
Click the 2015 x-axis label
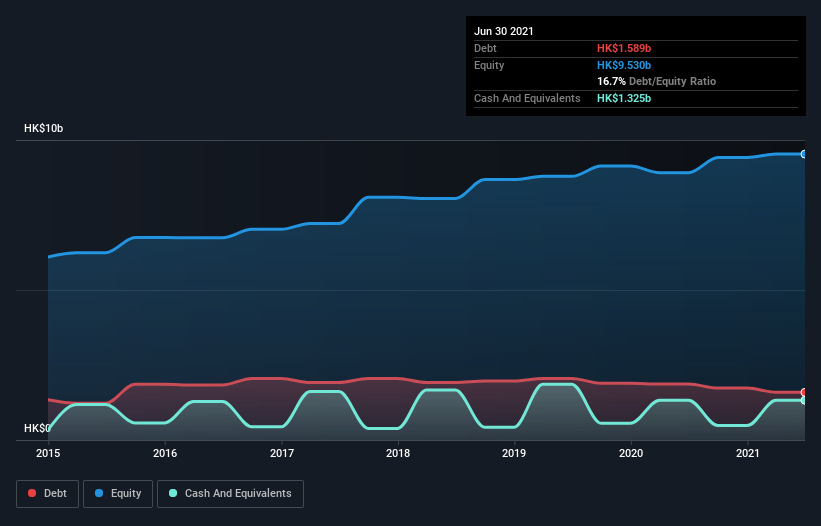pos(48,453)
